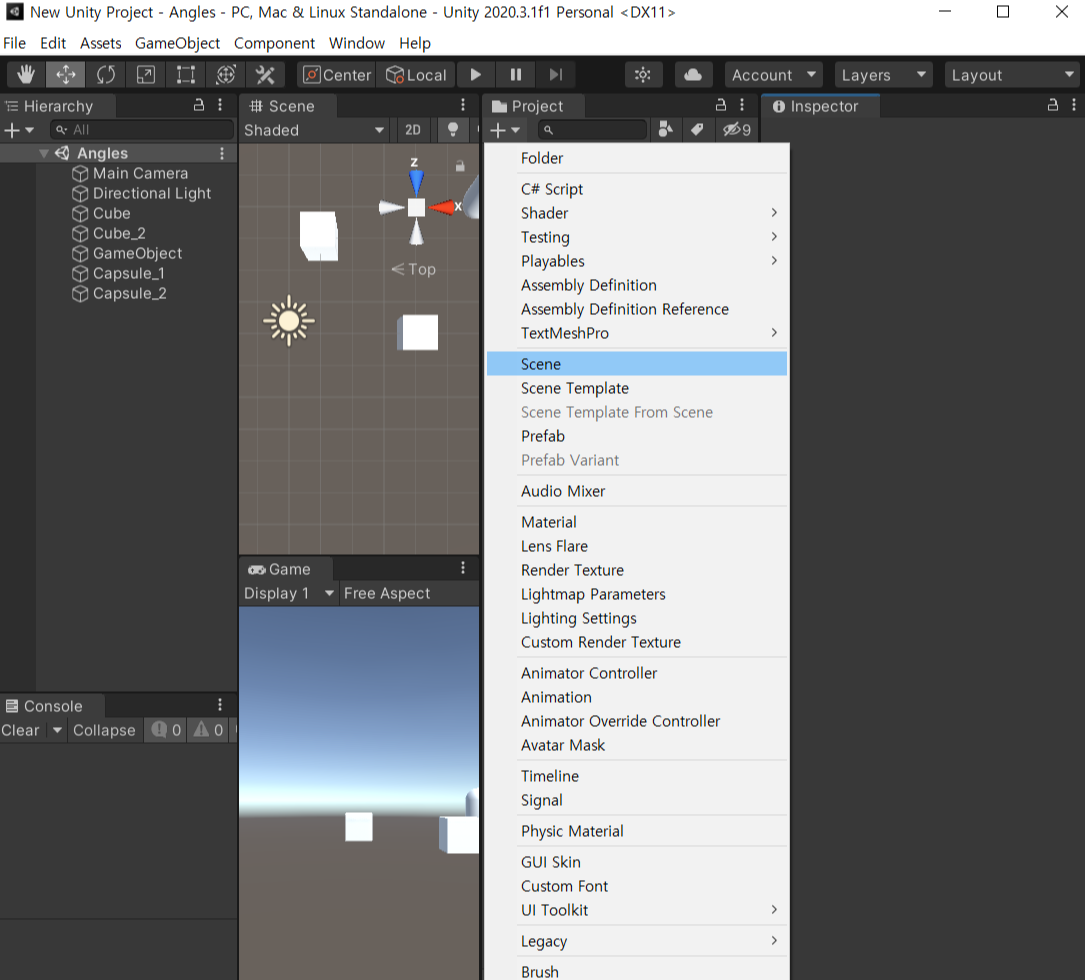This screenshot has height=980, width=1085.
Task: Toggle console warning messages filter
Action: pos(208,730)
